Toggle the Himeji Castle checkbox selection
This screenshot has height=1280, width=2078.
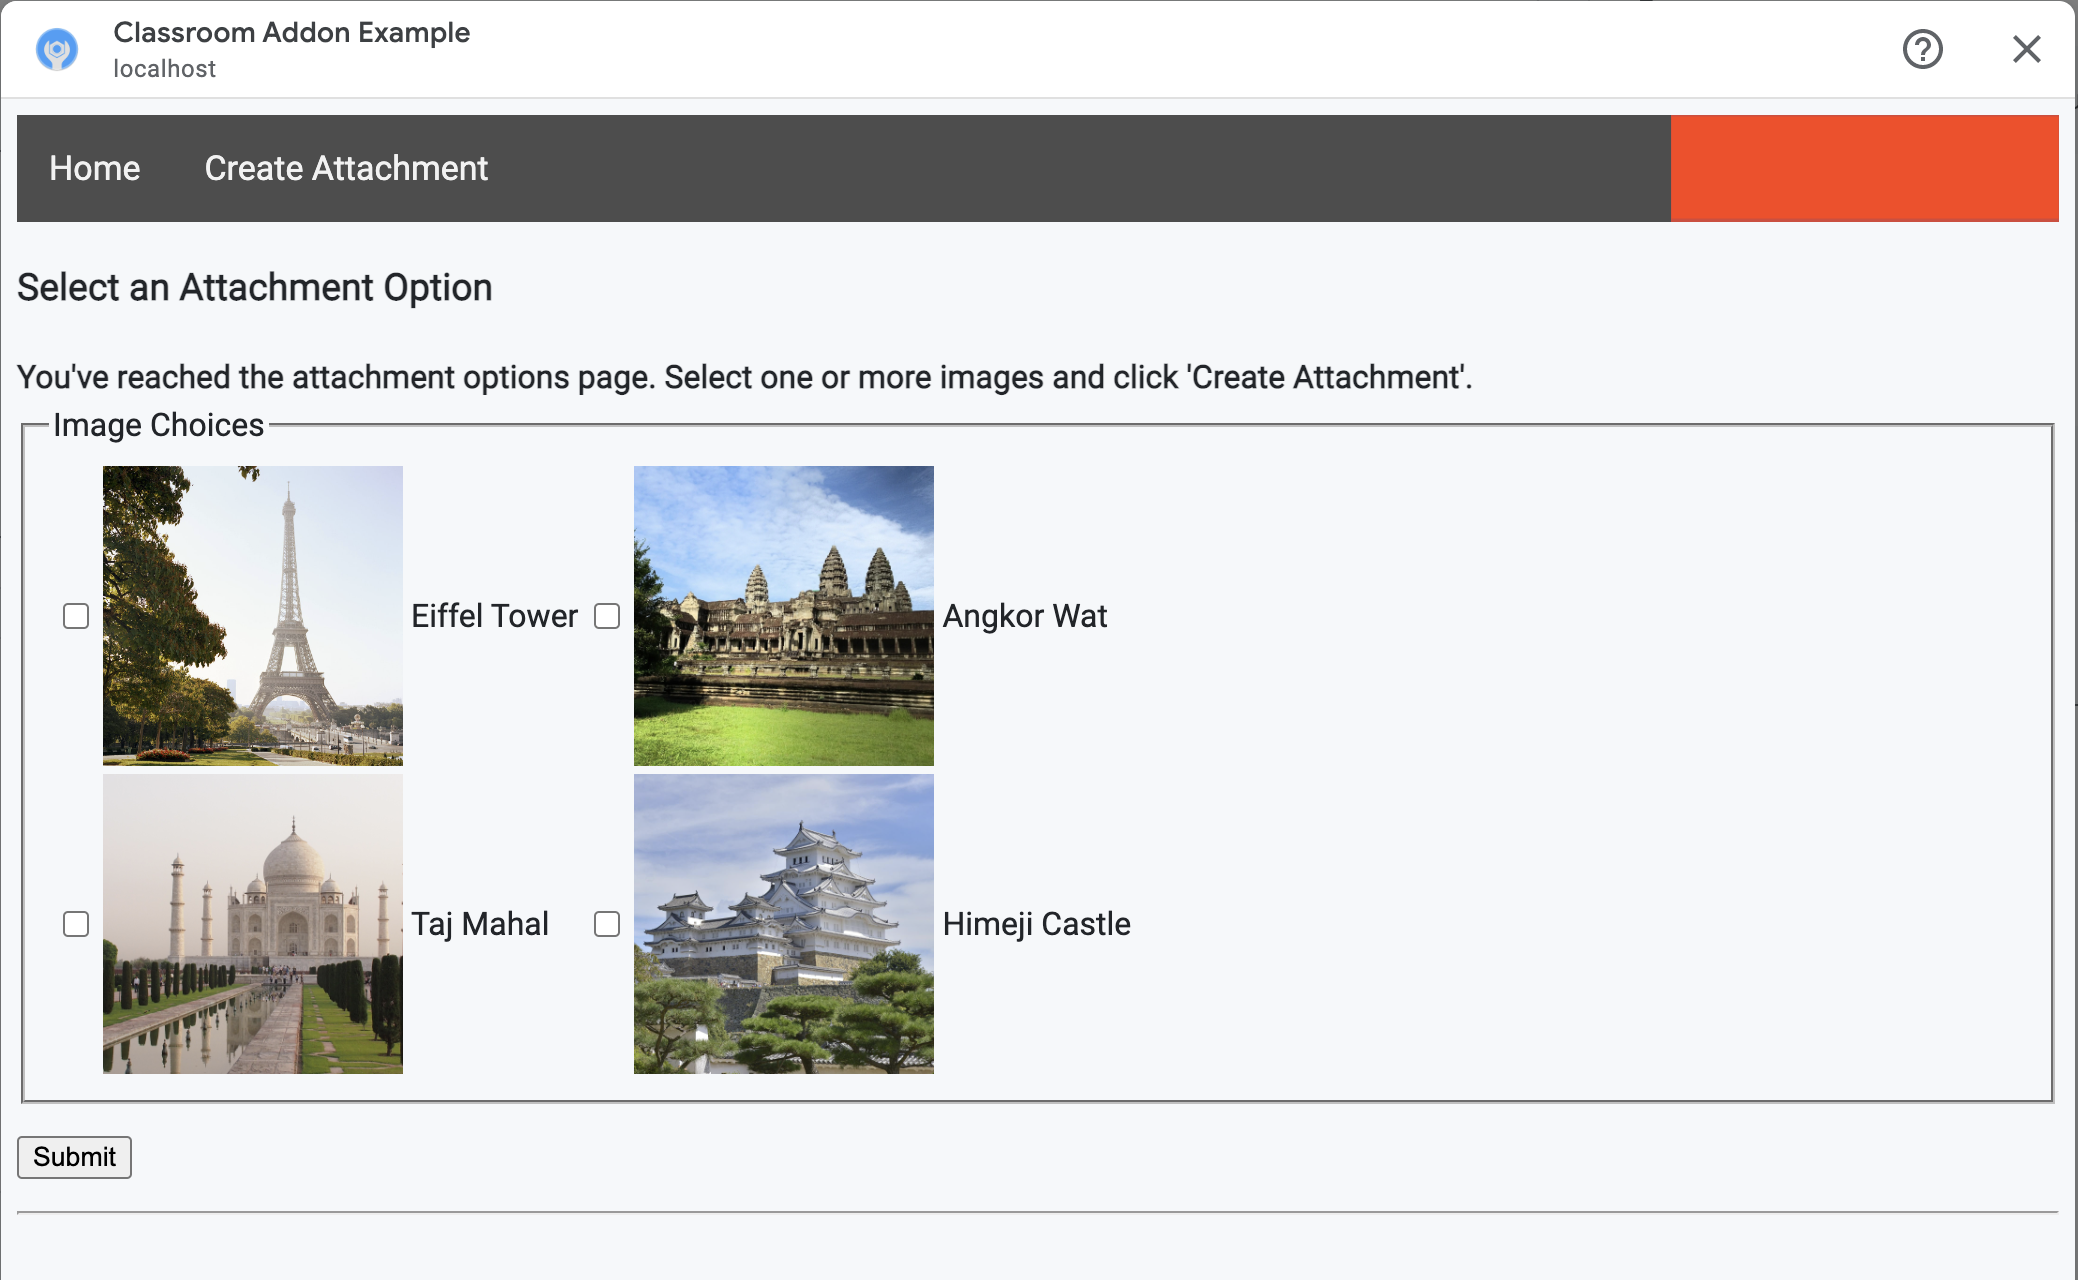click(606, 924)
